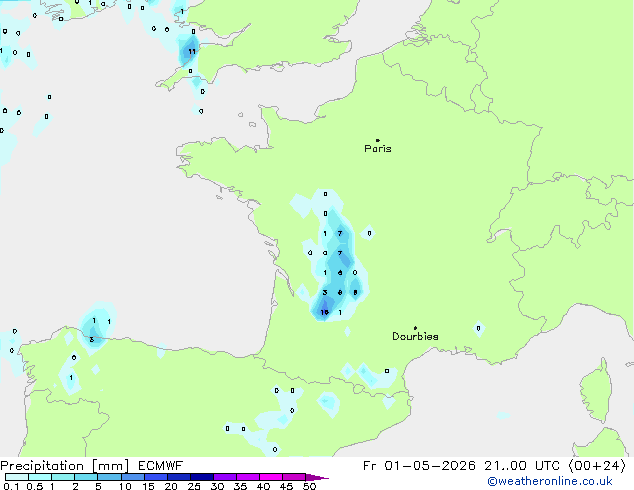Click the Paris location dot marker
This screenshot has width=634, height=490.
(378, 140)
